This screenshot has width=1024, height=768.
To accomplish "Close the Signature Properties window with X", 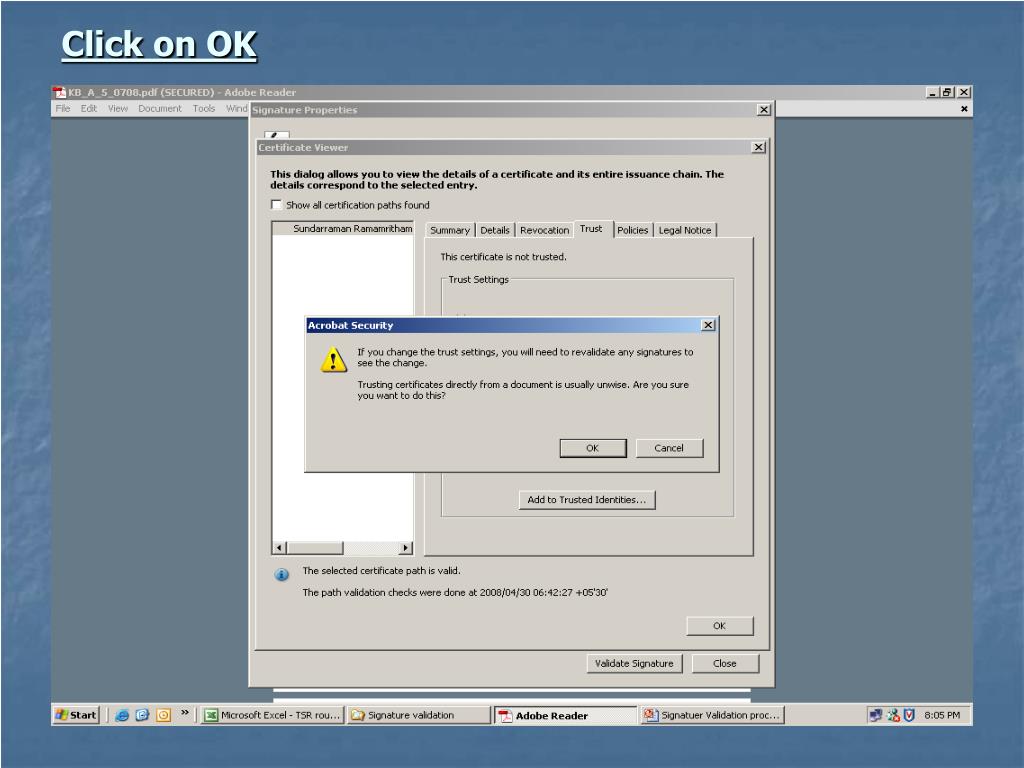I will 763,110.
